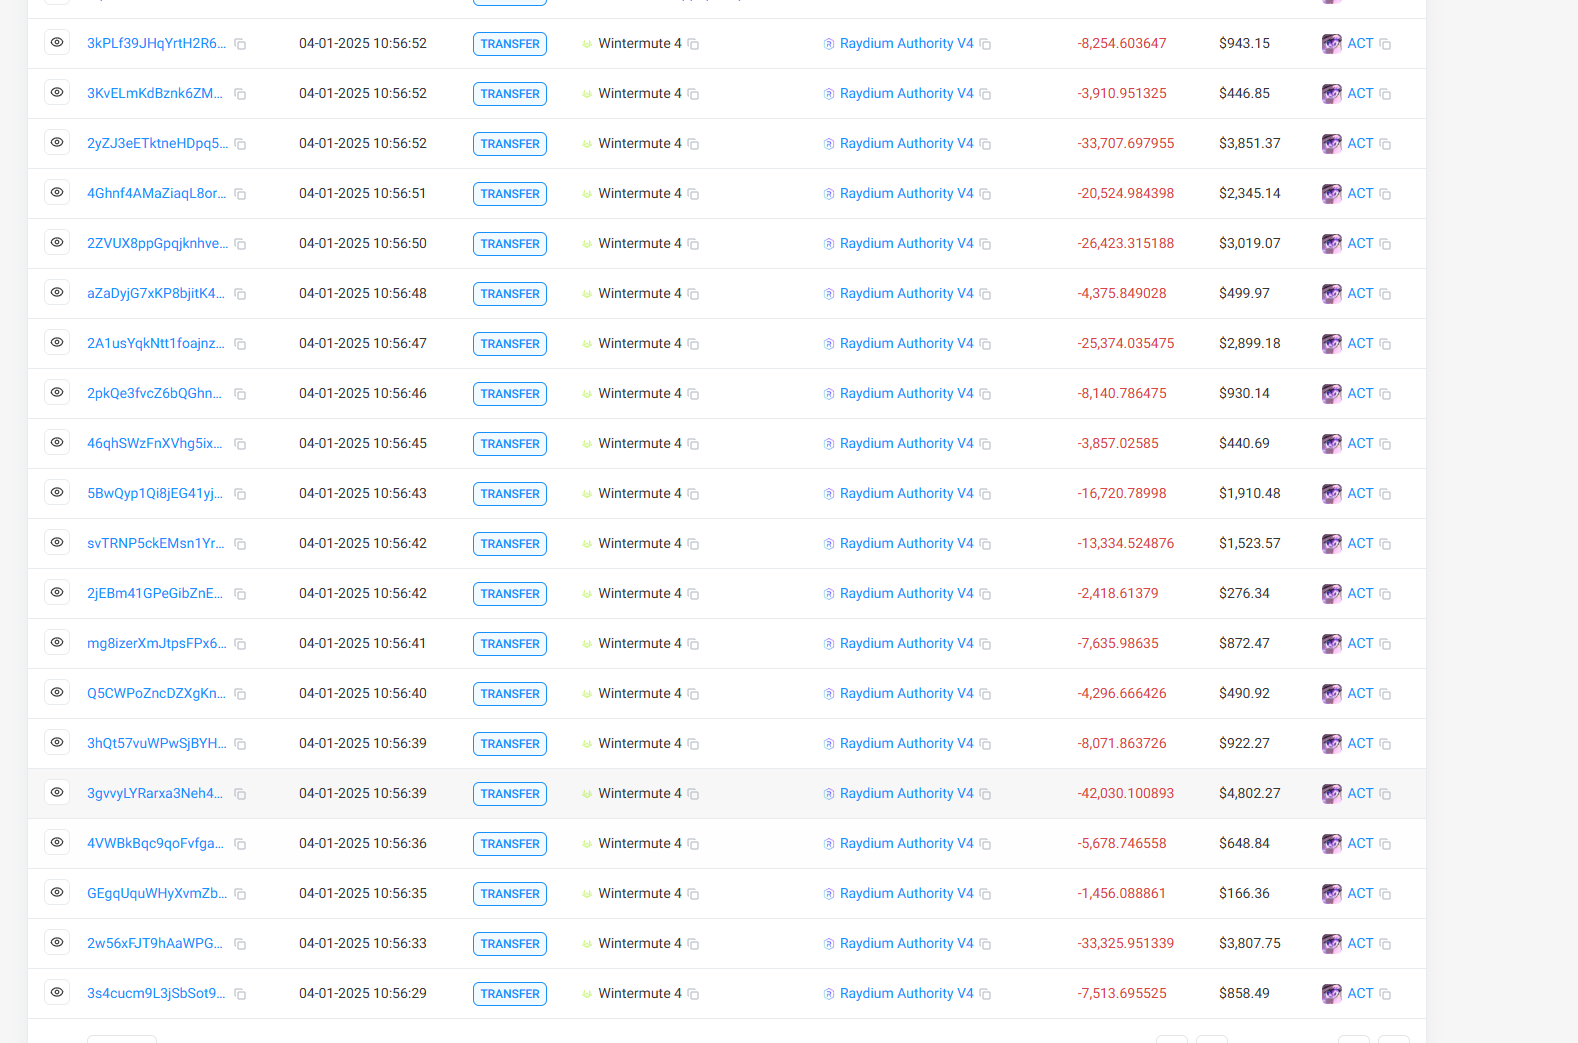Toggle eye icon for transaction Q5CWPoZncDZXgKn
1578x1043 pixels.
coord(57,693)
